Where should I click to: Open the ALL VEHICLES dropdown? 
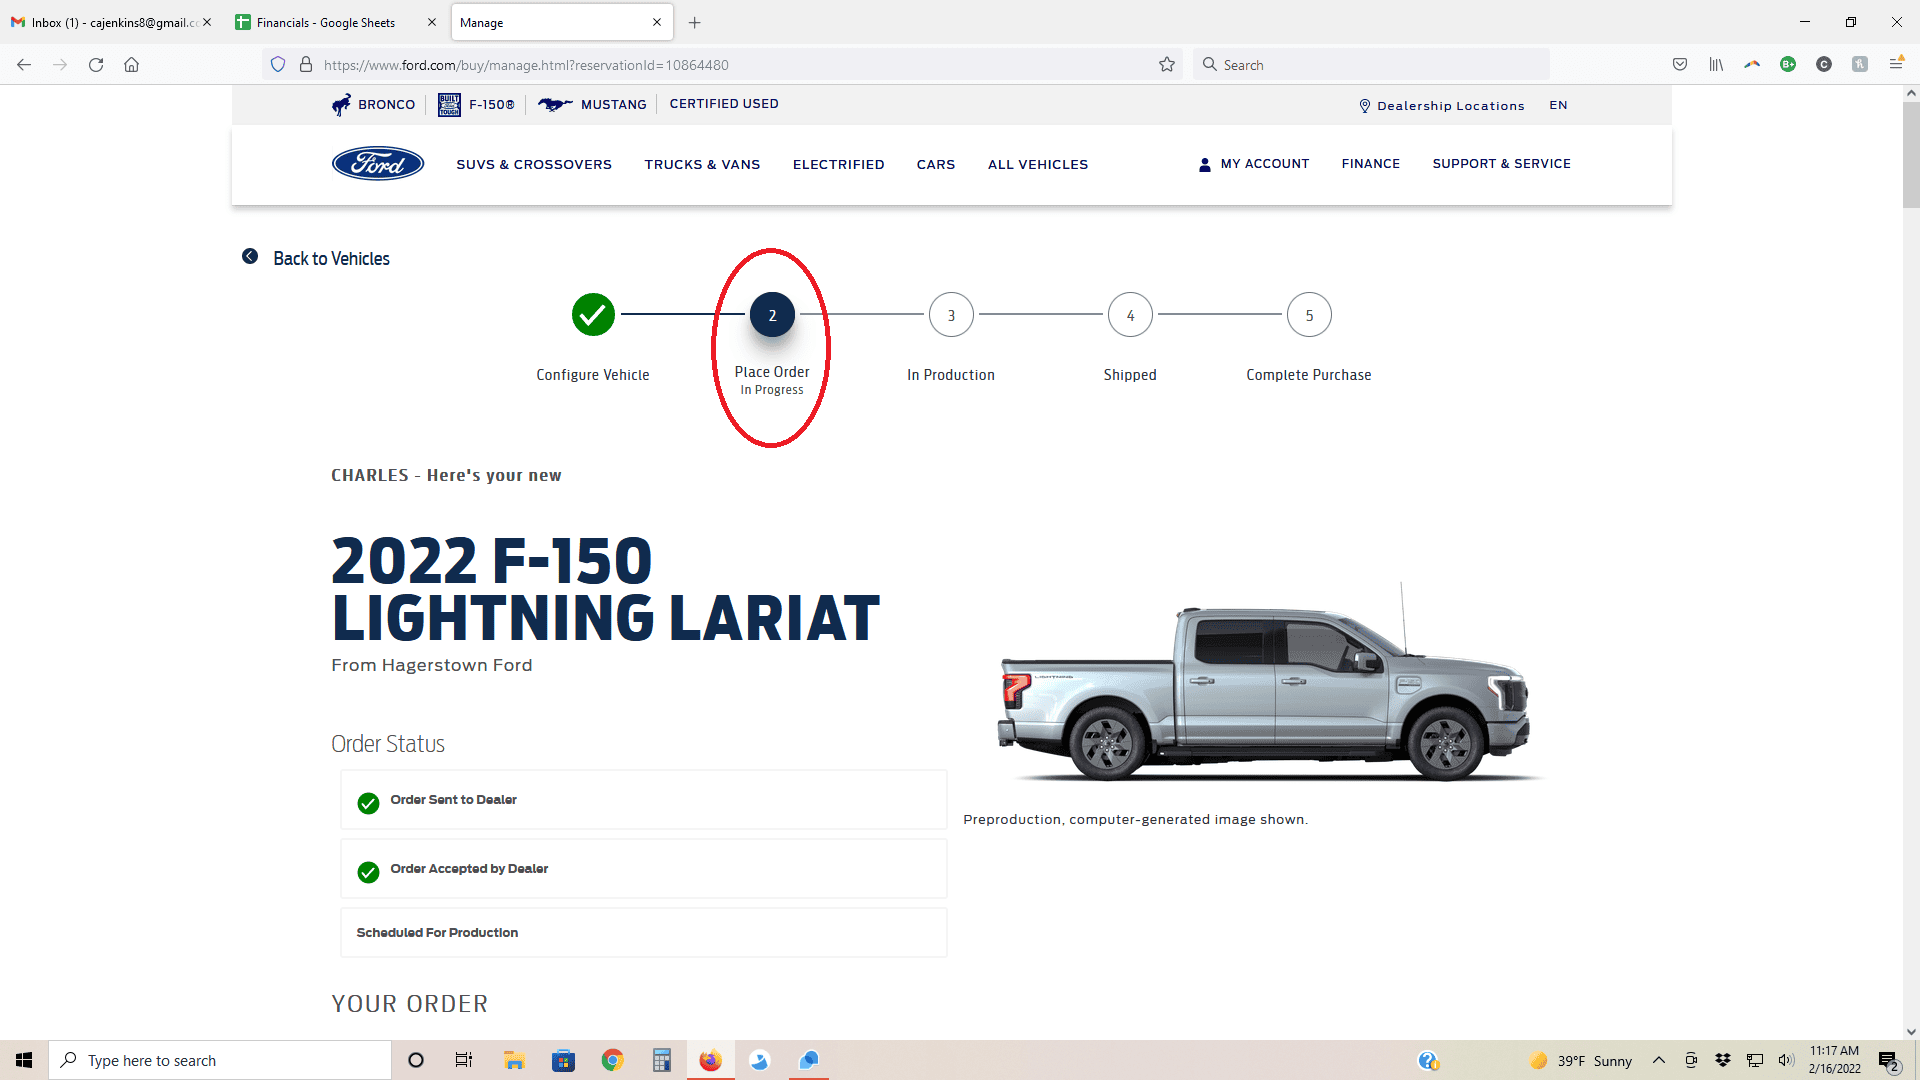1037,164
